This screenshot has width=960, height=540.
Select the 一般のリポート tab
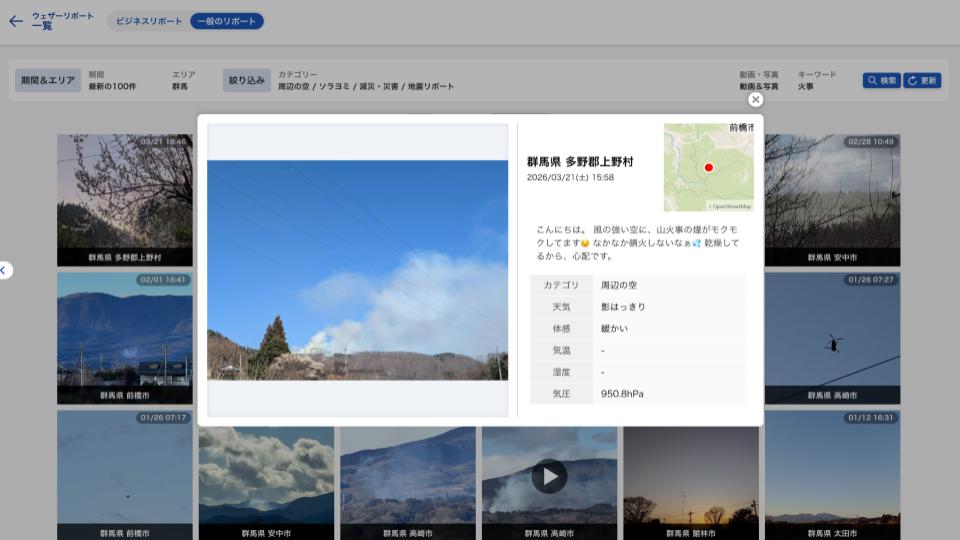point(227,21)
